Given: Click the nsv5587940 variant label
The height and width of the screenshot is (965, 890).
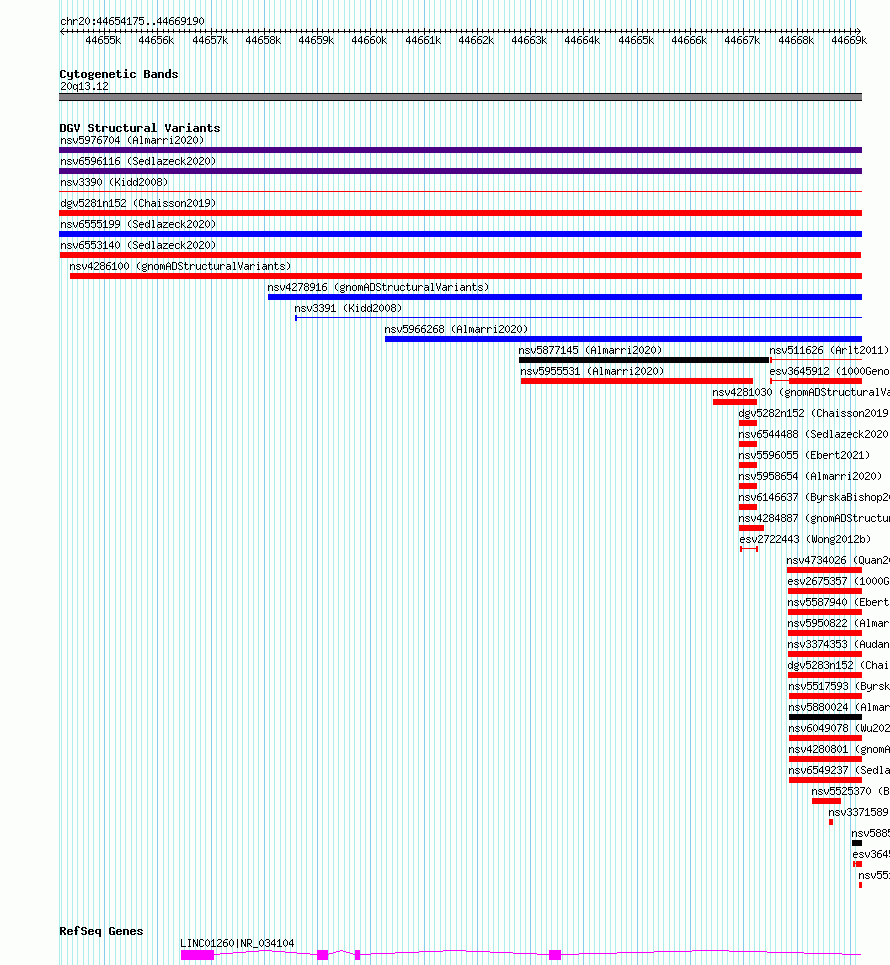Looking at the screenshot, I should [x=838, y=603].
